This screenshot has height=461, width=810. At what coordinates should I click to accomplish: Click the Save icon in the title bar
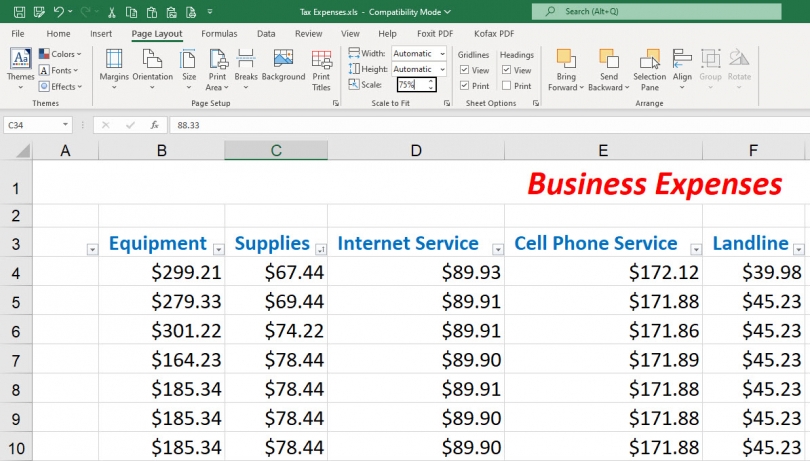click(x=36, y=12)
